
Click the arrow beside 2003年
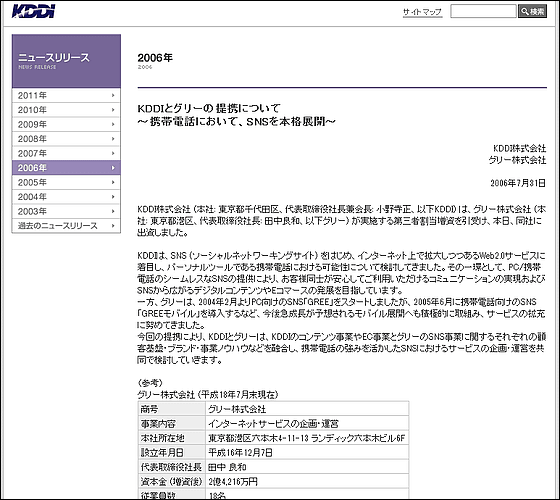(113, 211)
